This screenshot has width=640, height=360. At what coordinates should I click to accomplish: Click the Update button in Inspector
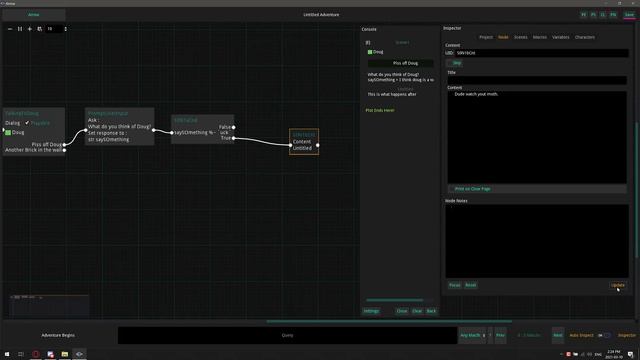[x=618, y=285]
